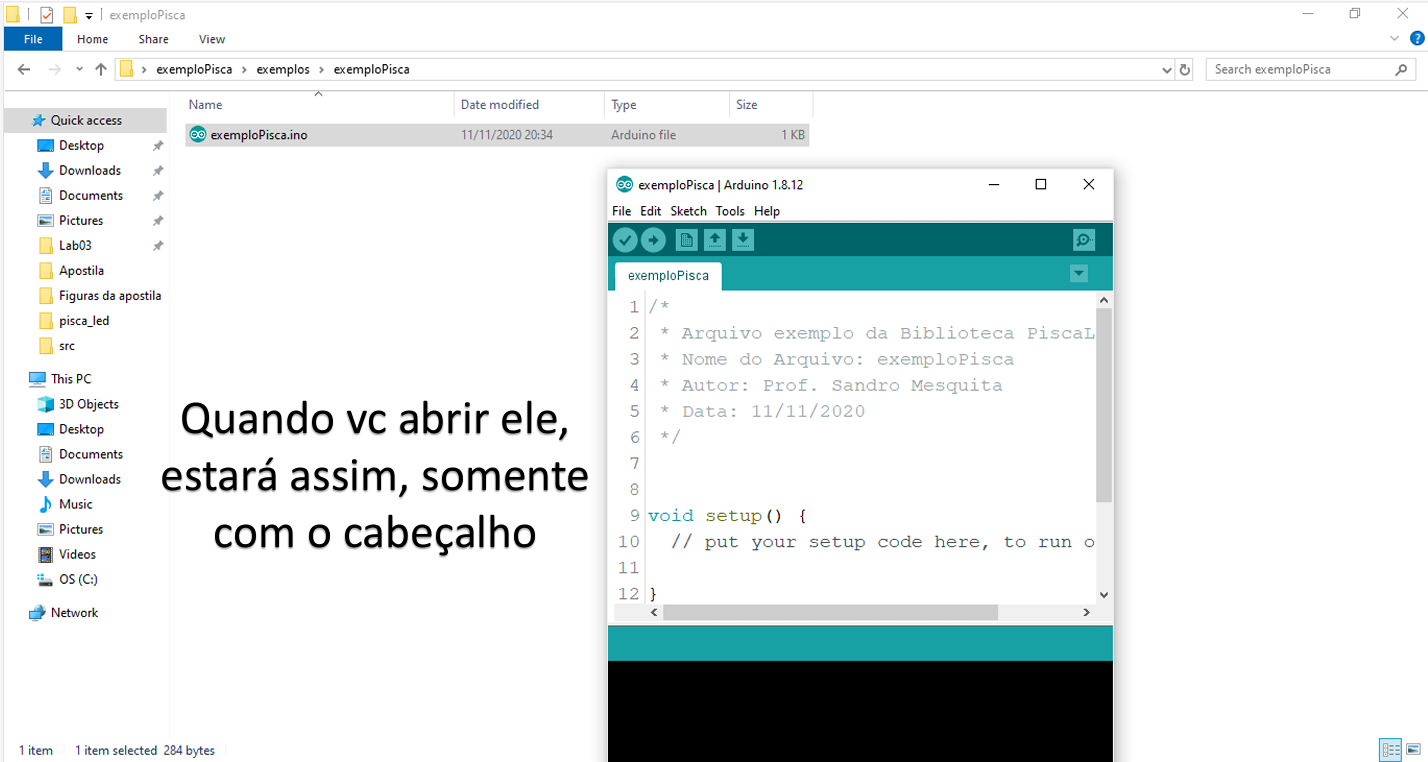Image resolution: width=1428 pixels, height=762 pixels.
Task: Click the void setup() code line
Action: [727, 516]
